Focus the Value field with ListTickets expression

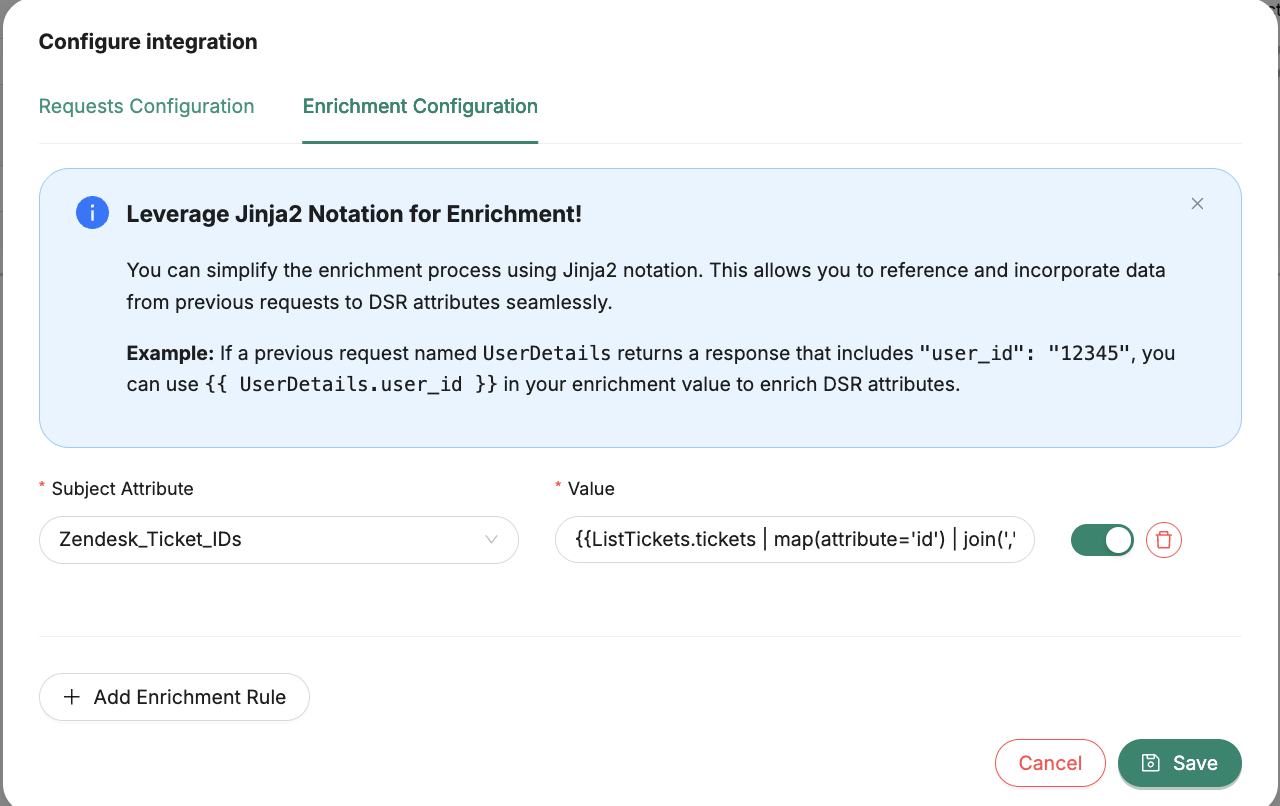[794, 540]
